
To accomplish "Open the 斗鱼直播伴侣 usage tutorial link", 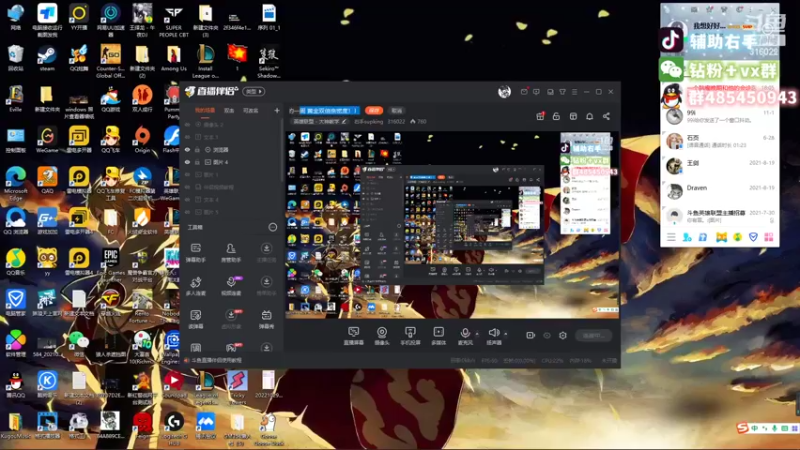I will pos(216,360).
